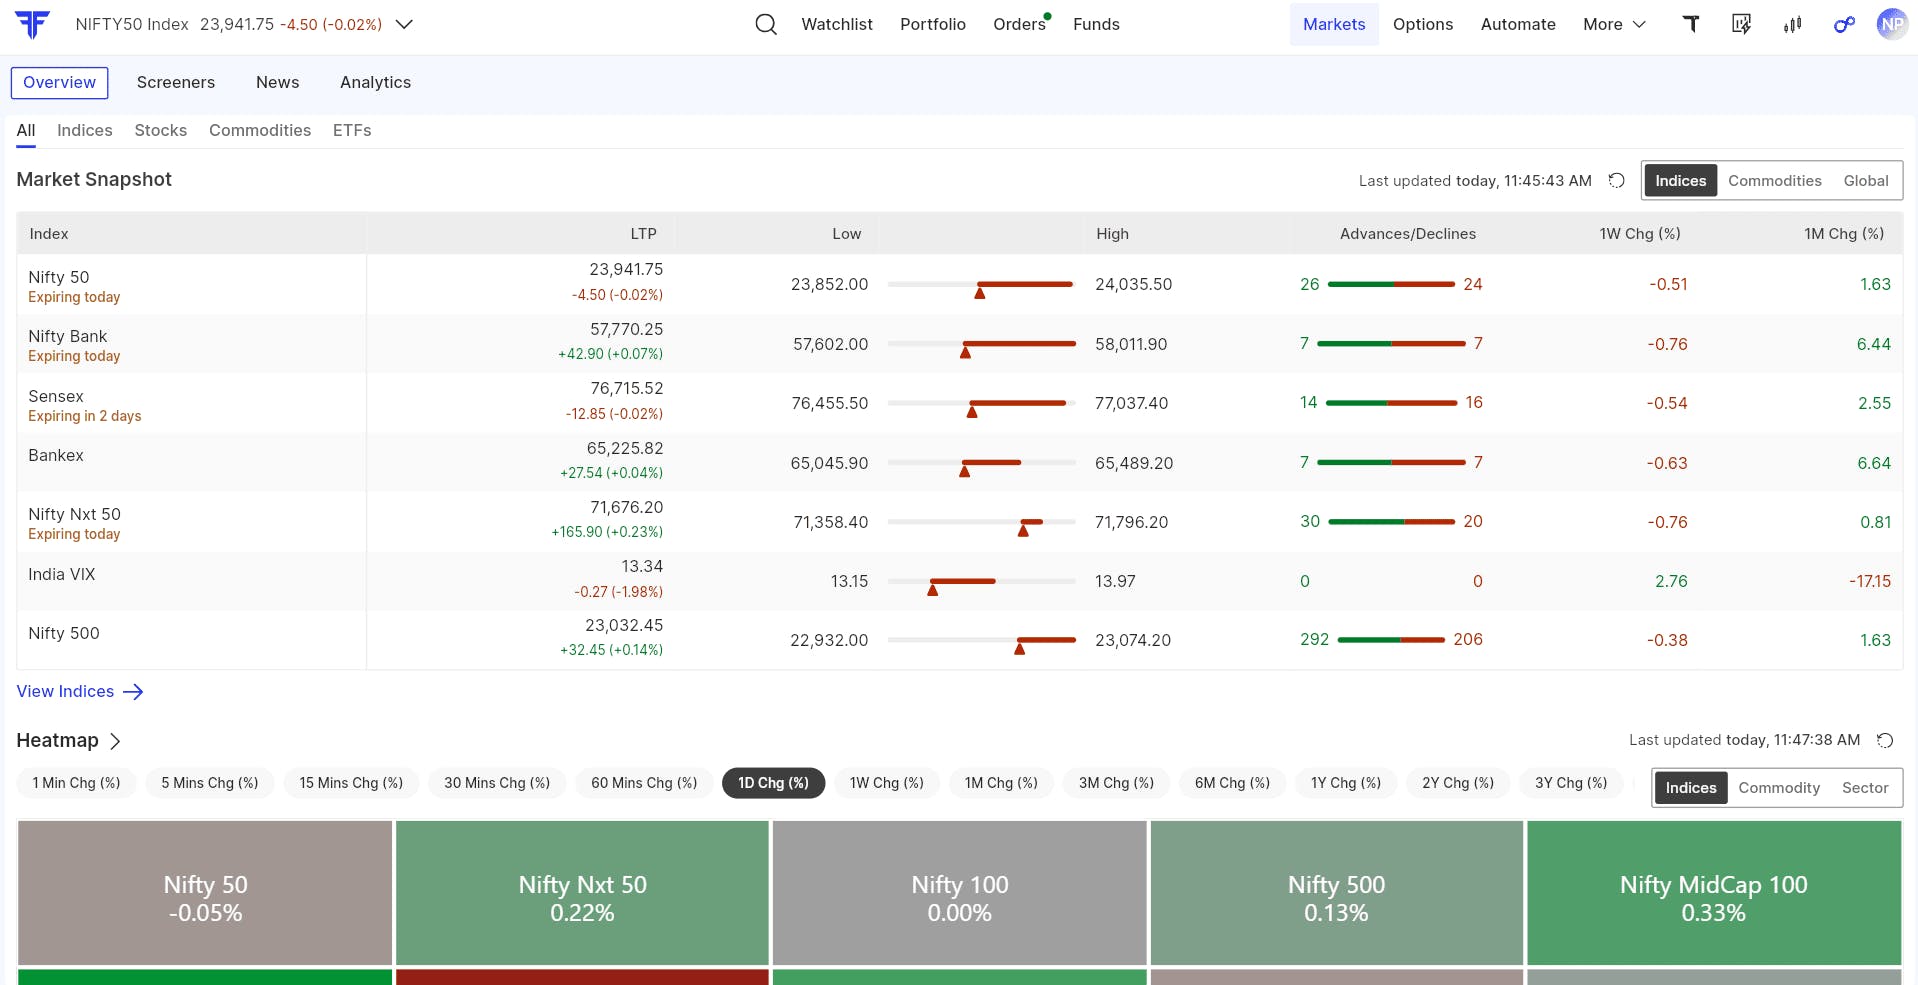The image size is (1918, 985).
Task: Switch Market Snapshot to Global
Action: pyautogui.click(x=1865, y=181)
